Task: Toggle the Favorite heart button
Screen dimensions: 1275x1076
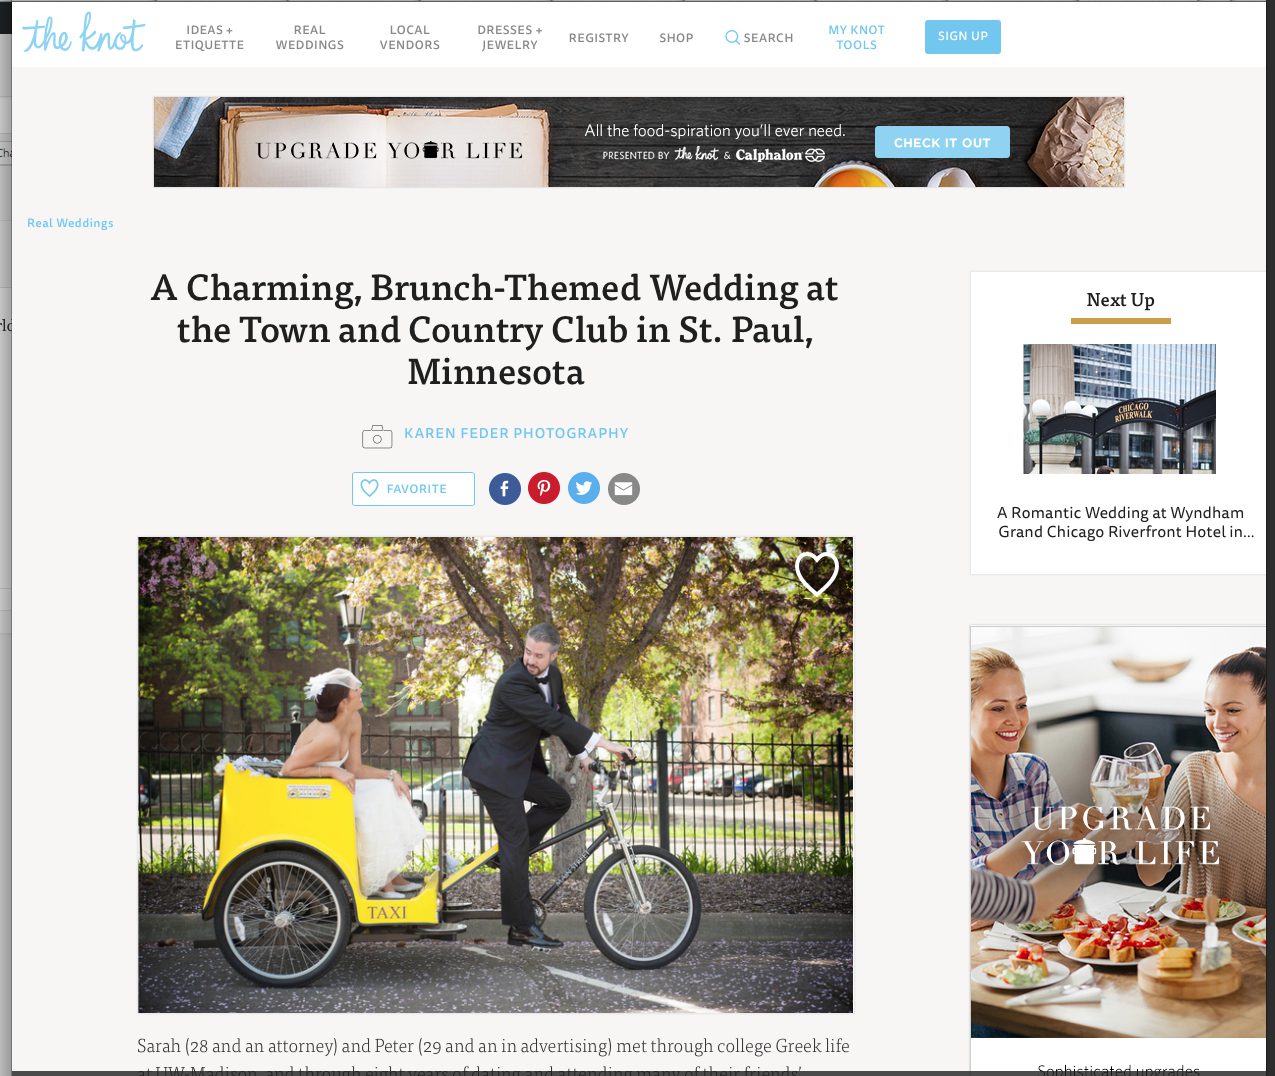Action: click(x=413, y=489)
